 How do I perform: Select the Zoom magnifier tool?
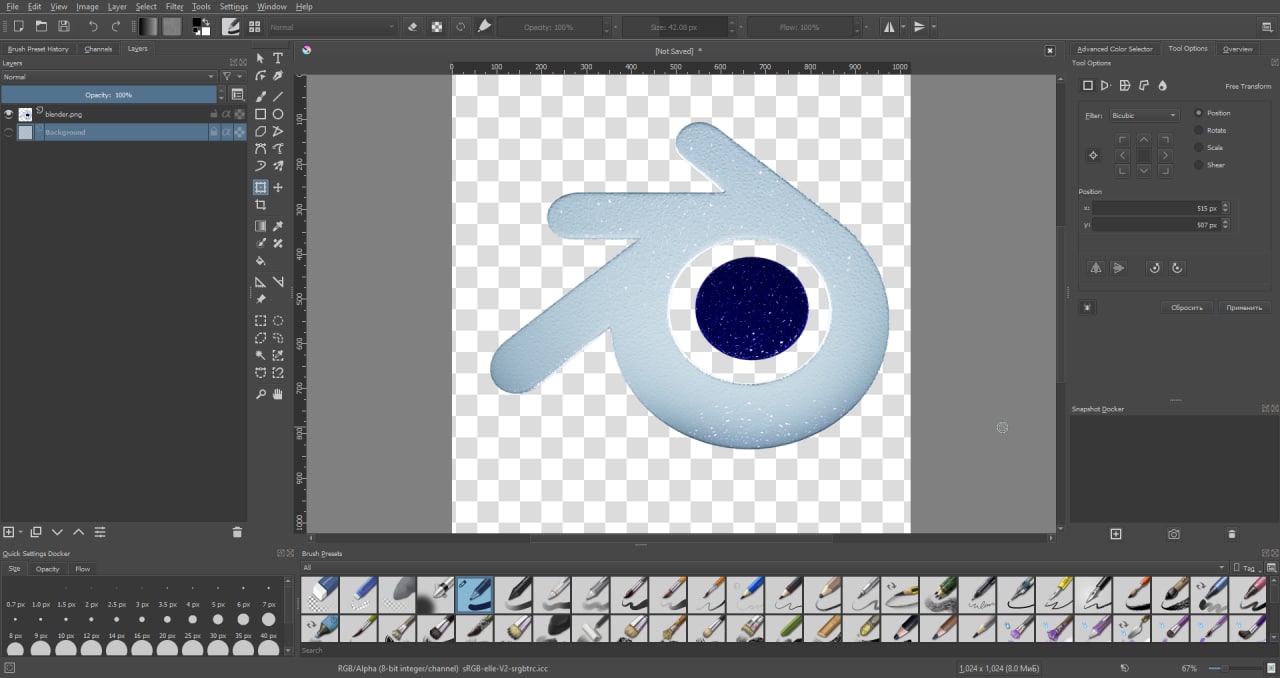coord(261,395)
